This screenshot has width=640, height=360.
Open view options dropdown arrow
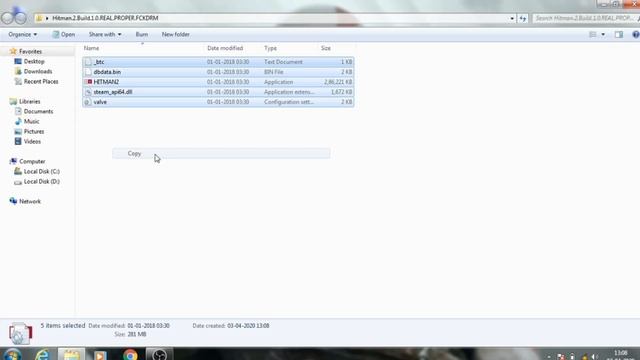(603, 35)
